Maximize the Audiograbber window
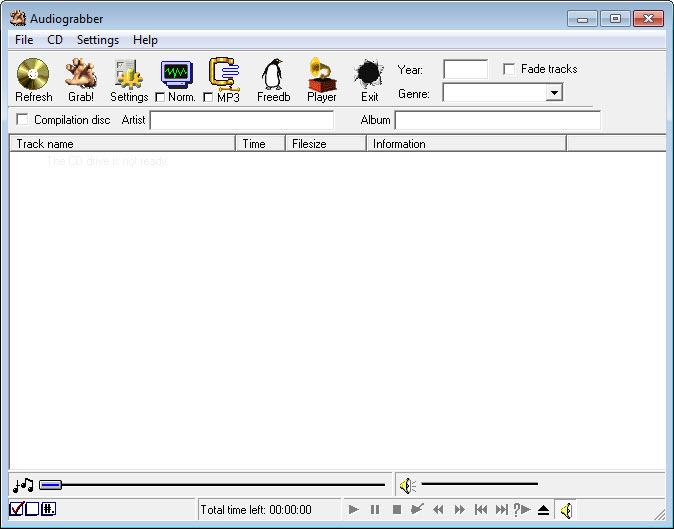The width and height of the screenshot is (674, 529). pos(615,19)
